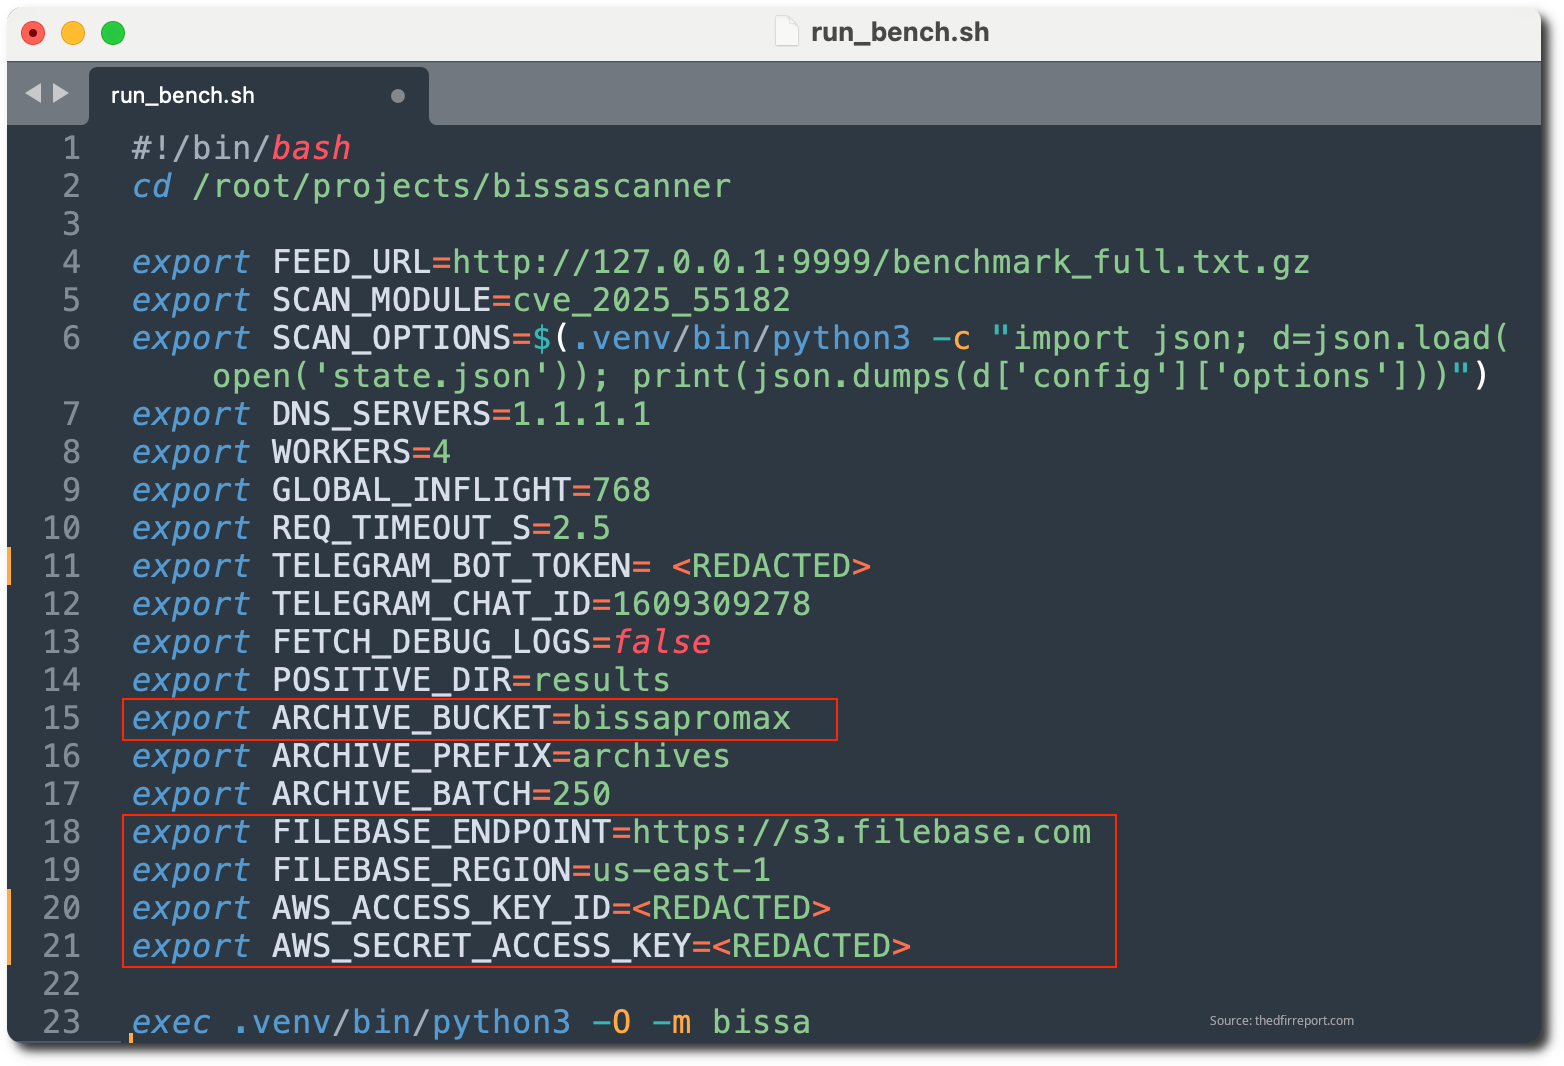Minimize the window with the yellow button

73,33
